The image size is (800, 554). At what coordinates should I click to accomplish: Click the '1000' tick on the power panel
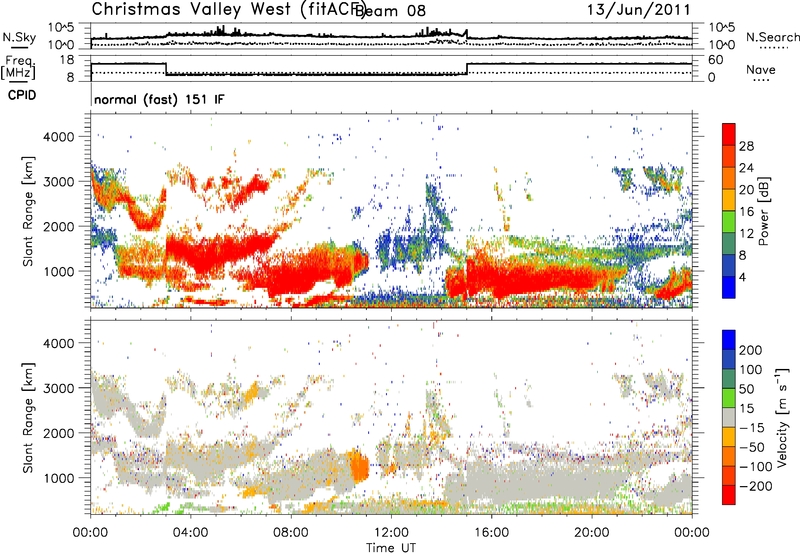(60, 272)
